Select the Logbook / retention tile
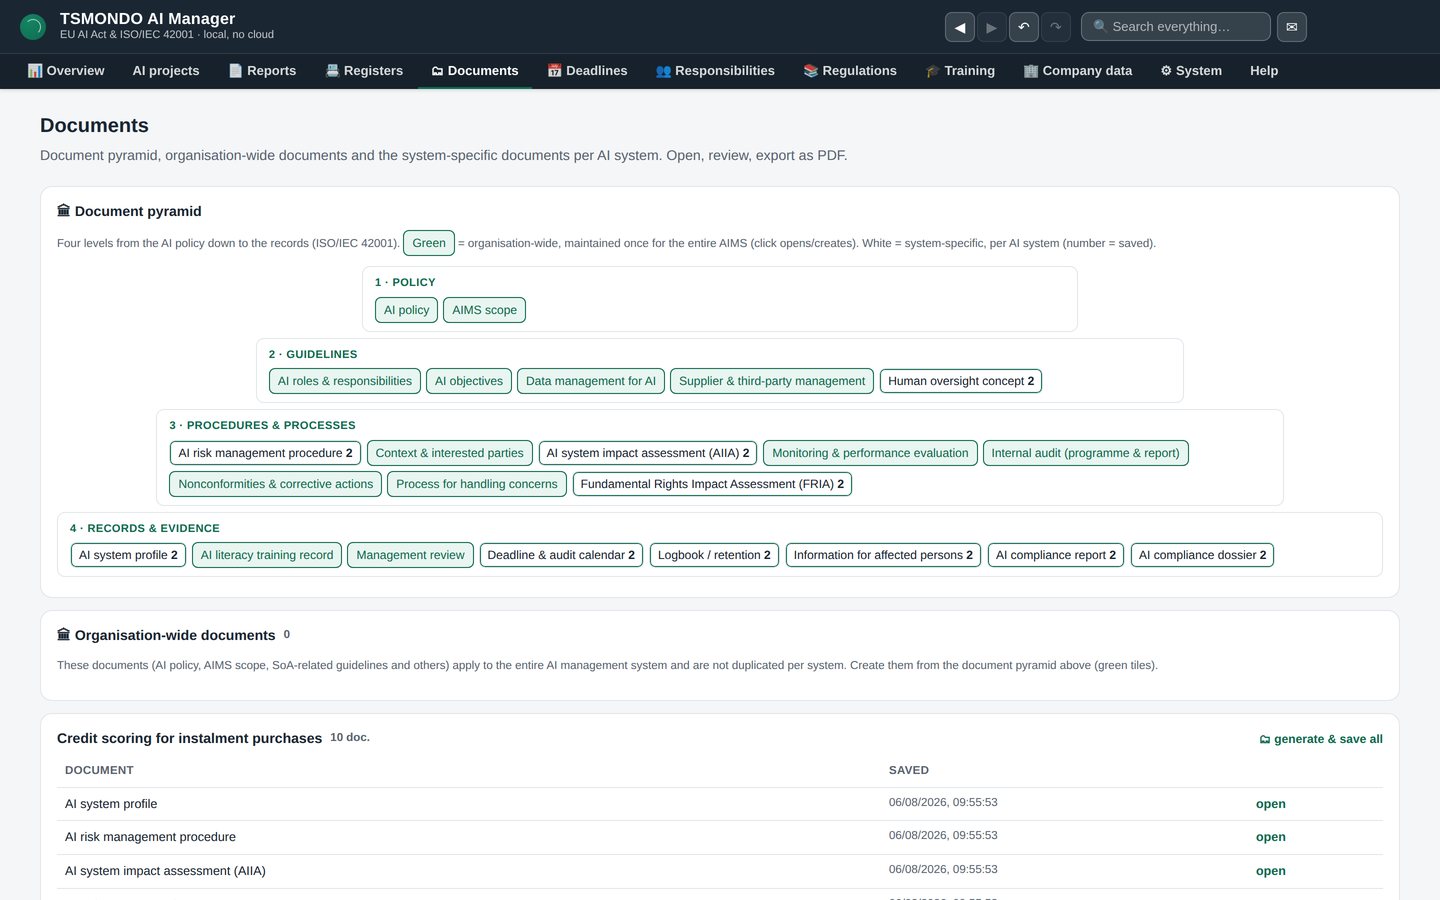 click(x=714, y=555)
